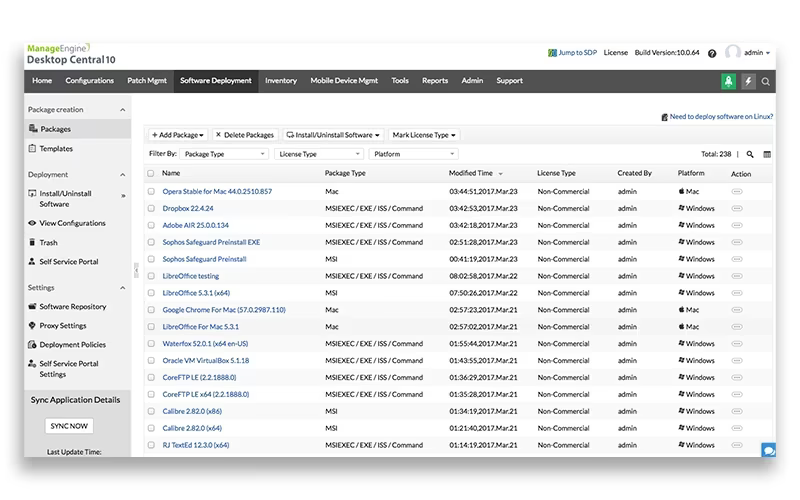Open action menu for Oracle VM VirtualBox row
Viewport: 800px width, 500px height.
pyautogui.click(x=737, y=361)
